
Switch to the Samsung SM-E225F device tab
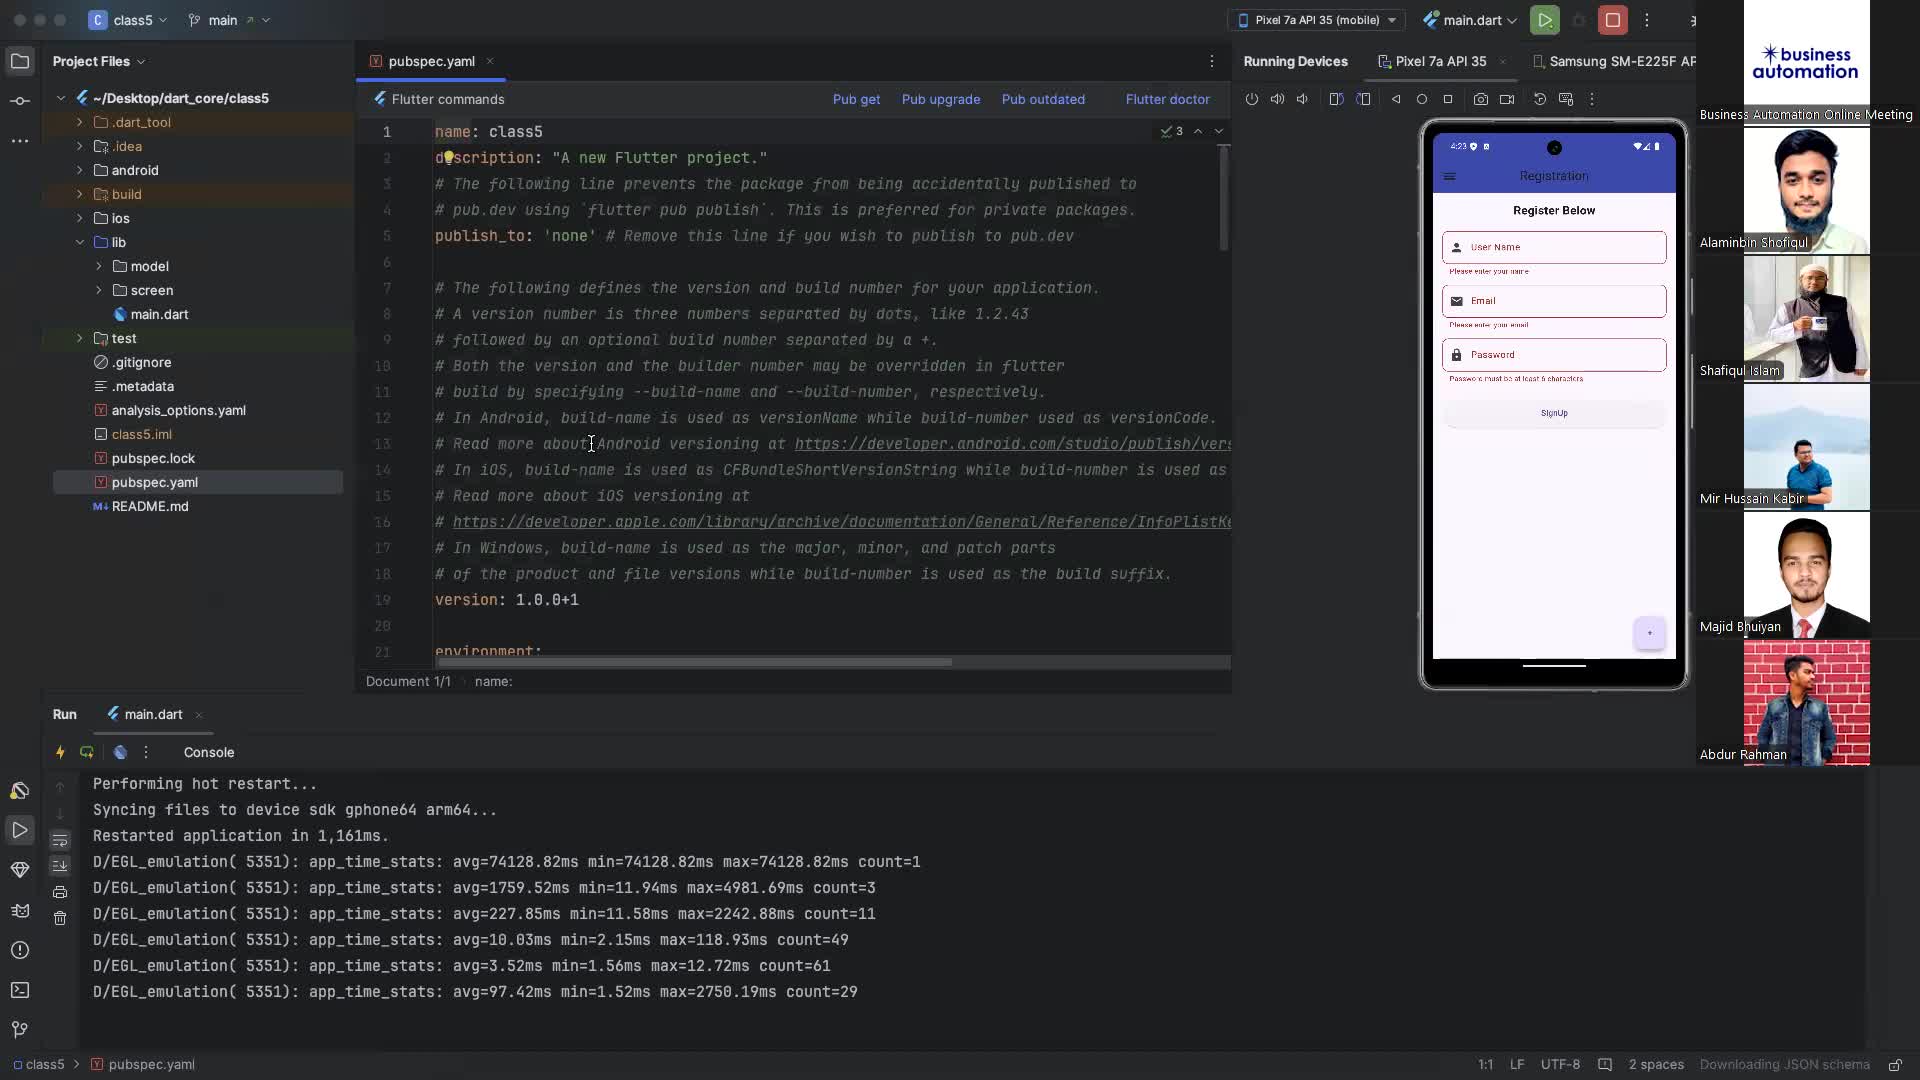pyautogui.click(x=1614, y=61)
